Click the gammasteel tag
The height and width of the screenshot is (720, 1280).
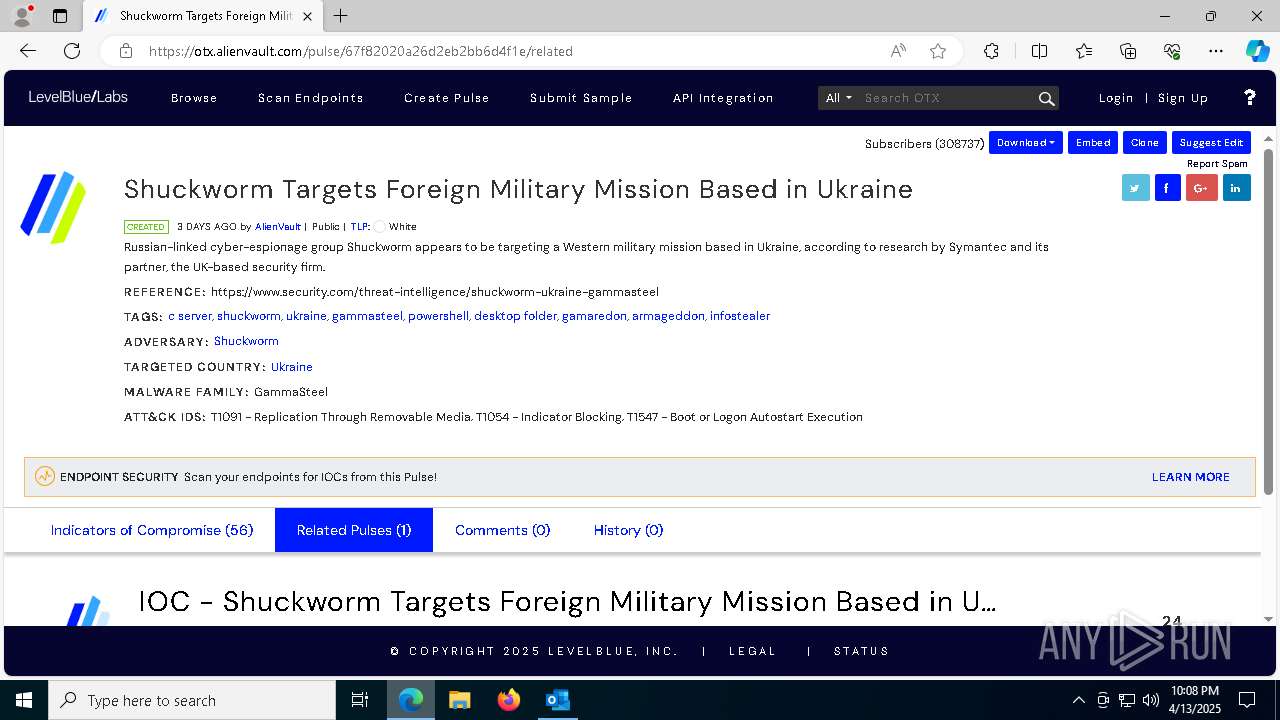(367, 316)
